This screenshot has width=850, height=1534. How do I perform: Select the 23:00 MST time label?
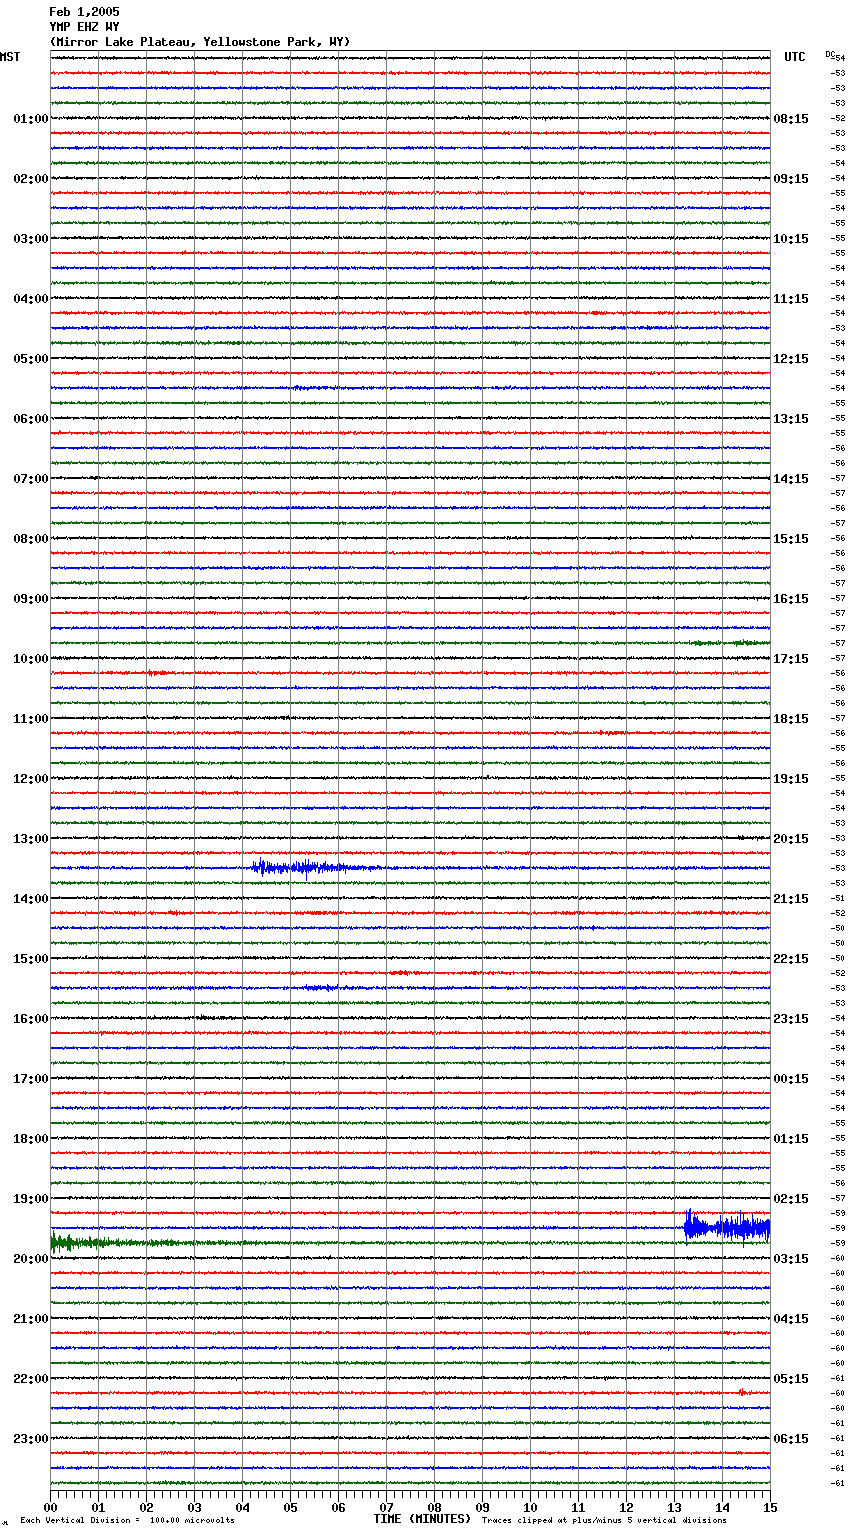coord(31,1439)
